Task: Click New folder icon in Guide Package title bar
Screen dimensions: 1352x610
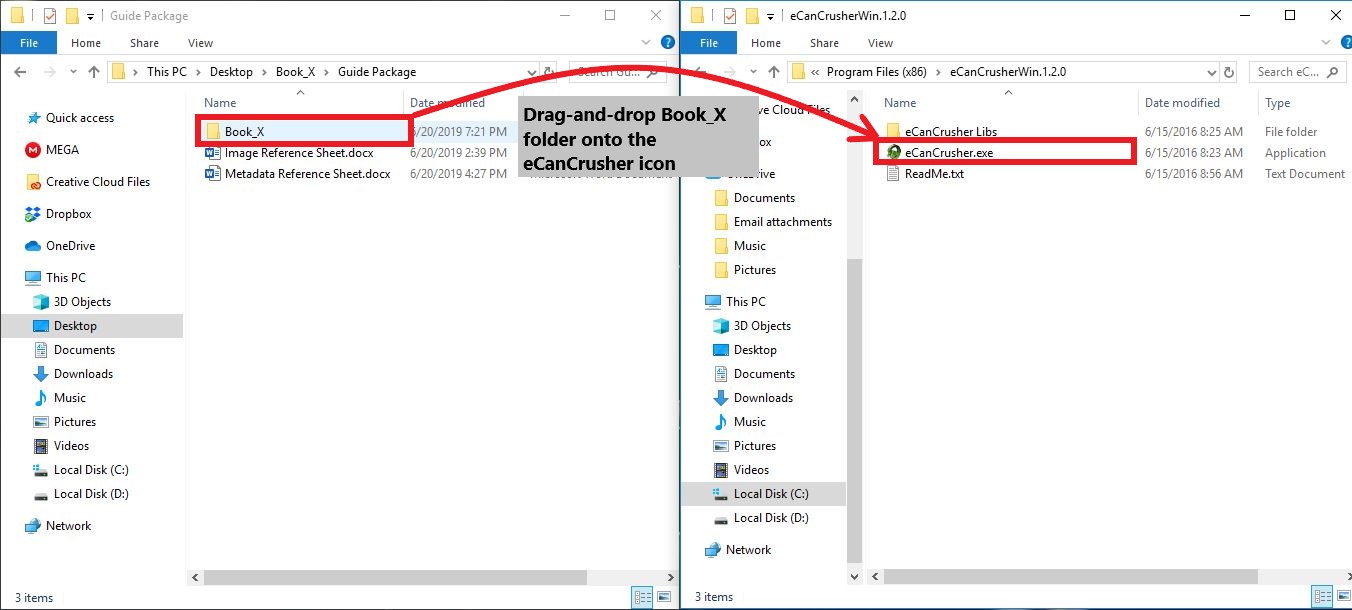Action: point(71,16)
